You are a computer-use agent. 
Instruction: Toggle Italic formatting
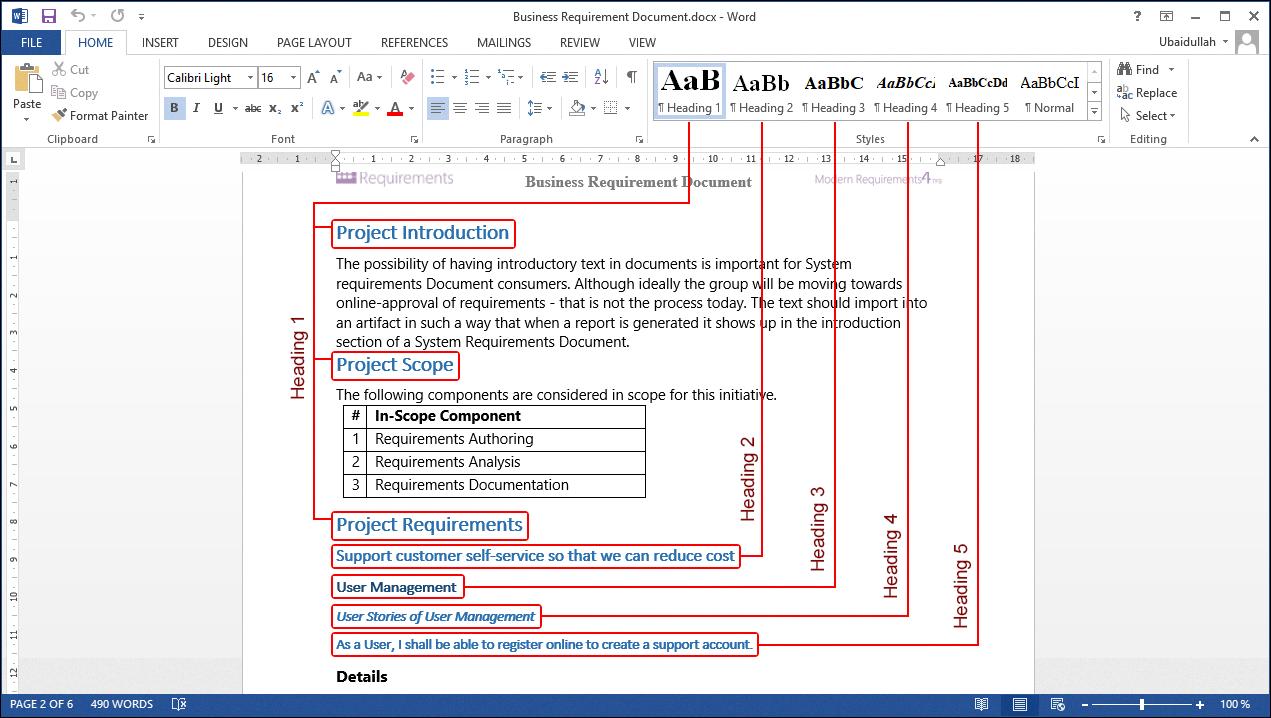(196, 108)
